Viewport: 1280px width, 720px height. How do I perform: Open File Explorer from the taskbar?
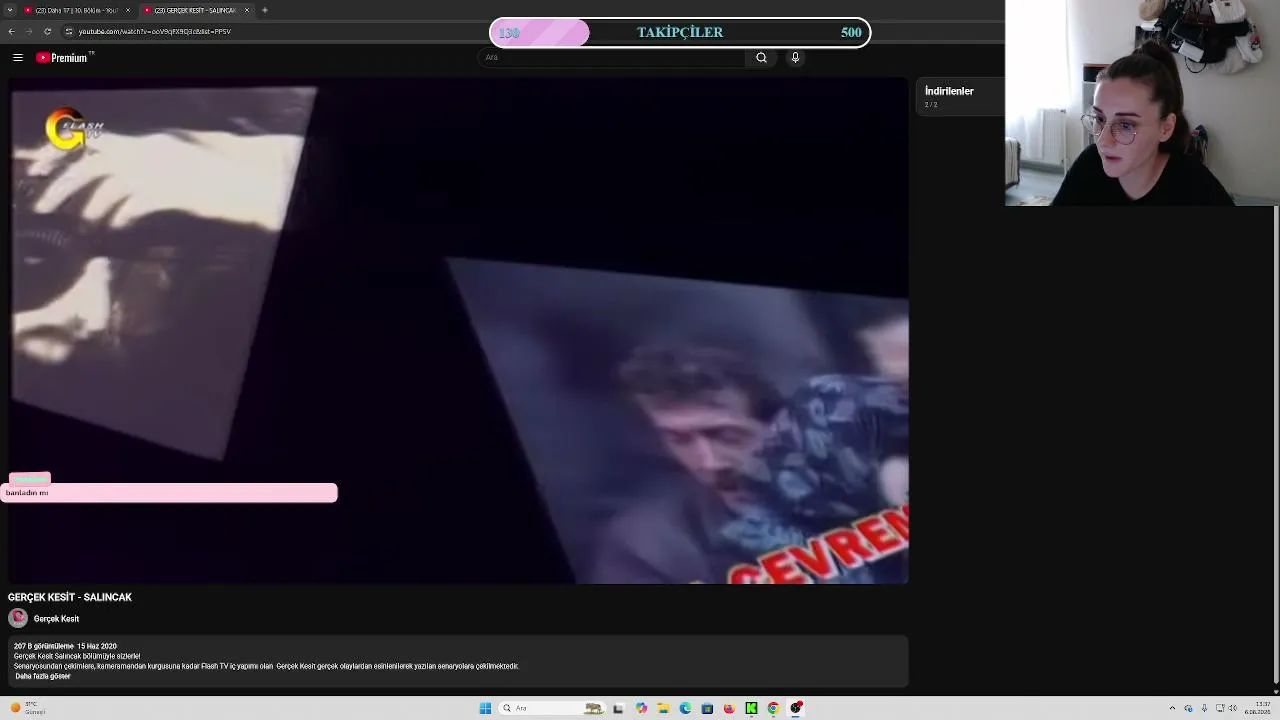point(663,708)
